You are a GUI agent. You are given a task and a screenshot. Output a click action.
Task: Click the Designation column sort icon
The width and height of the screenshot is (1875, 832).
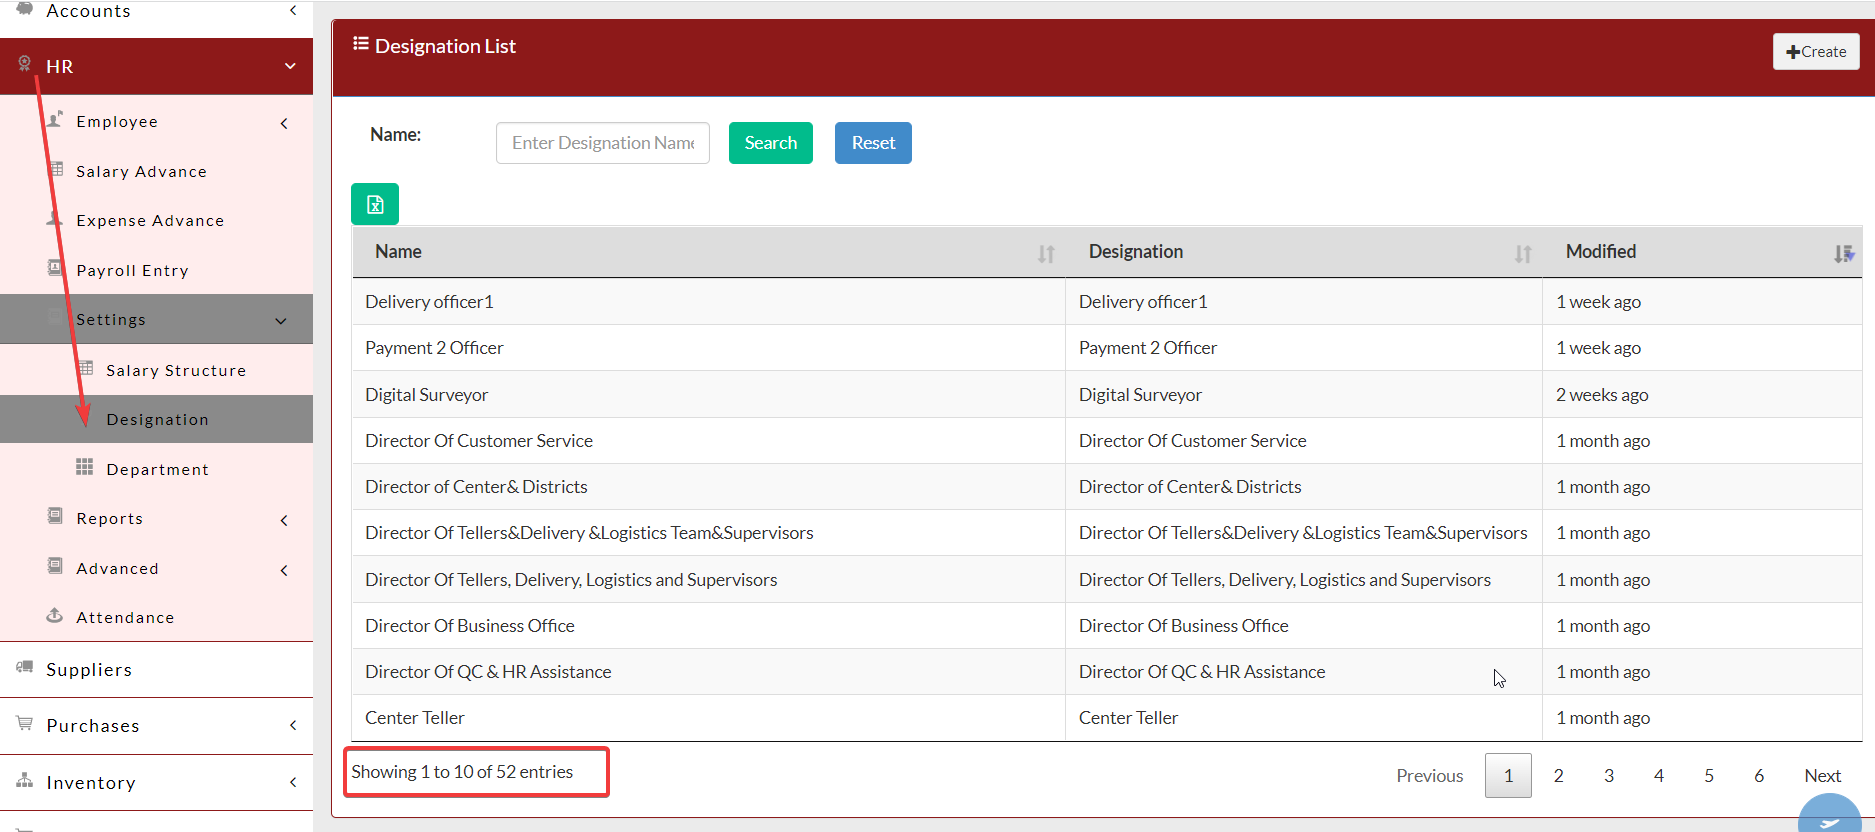point(1523,254)
